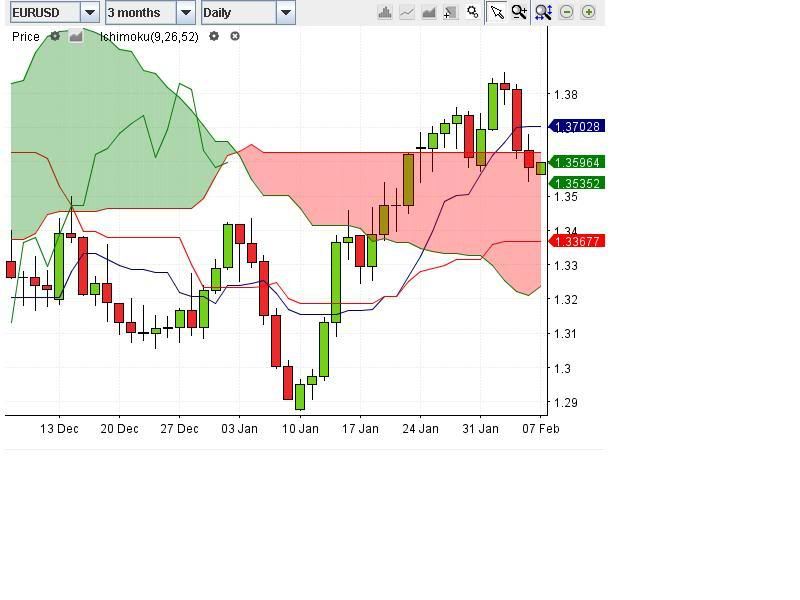The image size is (800, 600).
Task: Click the 03 Jan date label
Action: tap(239, 429)
